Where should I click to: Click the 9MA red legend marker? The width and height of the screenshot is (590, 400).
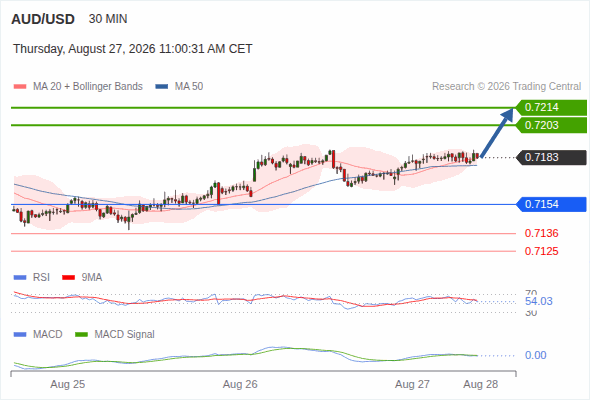click(x=68, y=278)
